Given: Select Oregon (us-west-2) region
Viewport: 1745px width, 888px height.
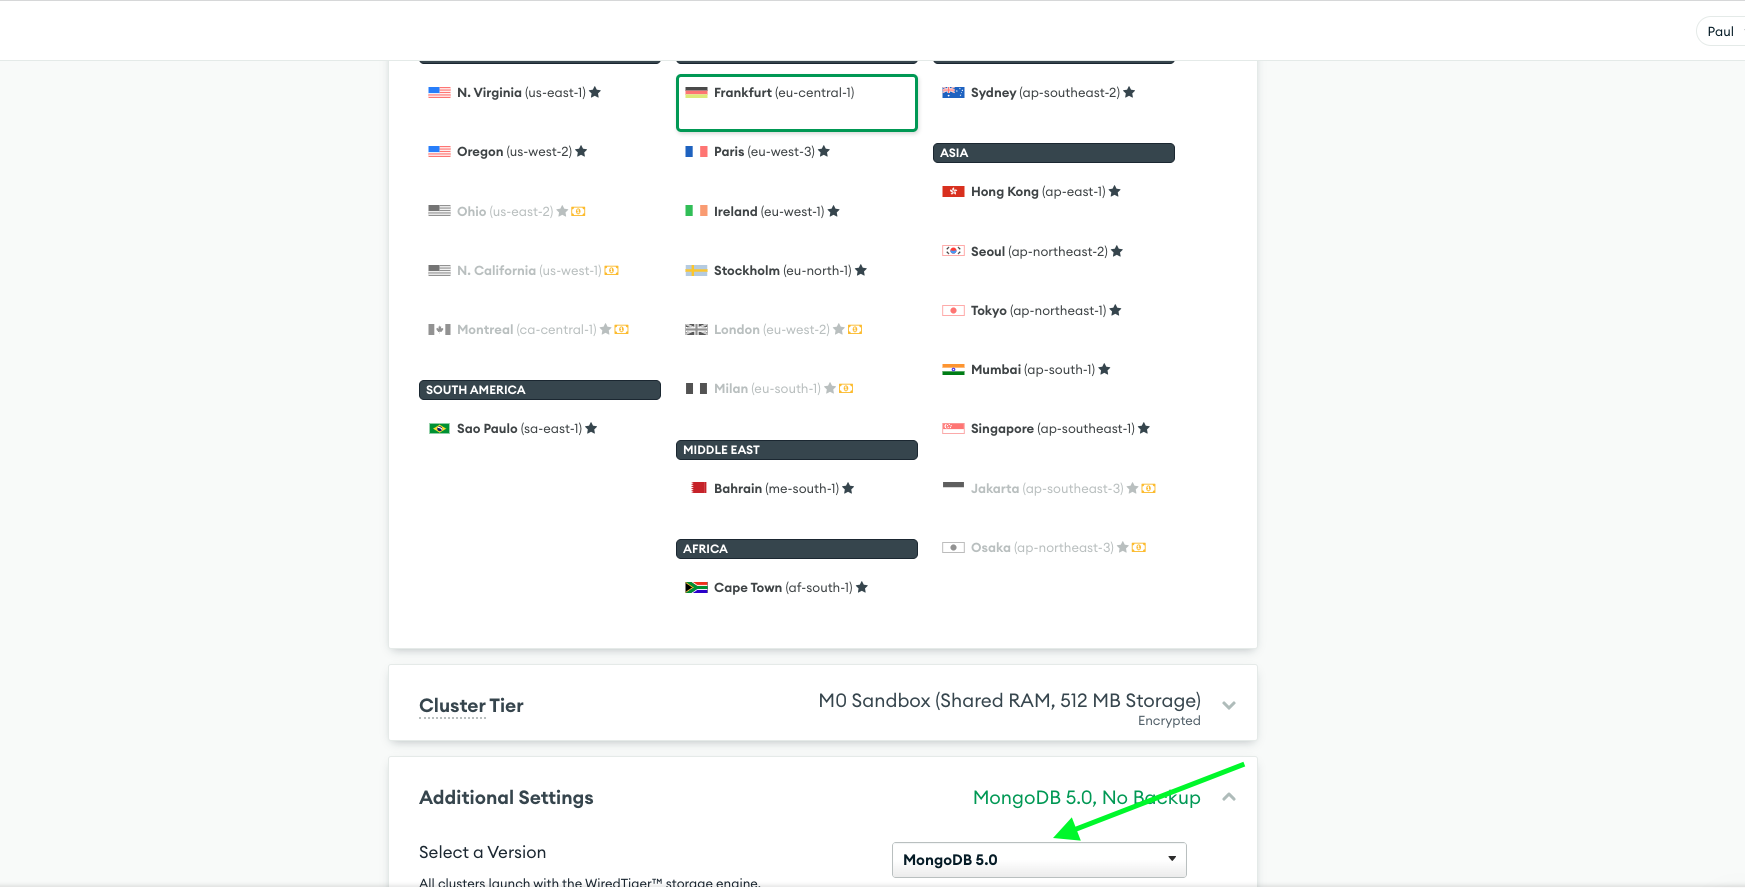Looking at the screenshot, I should [x=514, y=152].
